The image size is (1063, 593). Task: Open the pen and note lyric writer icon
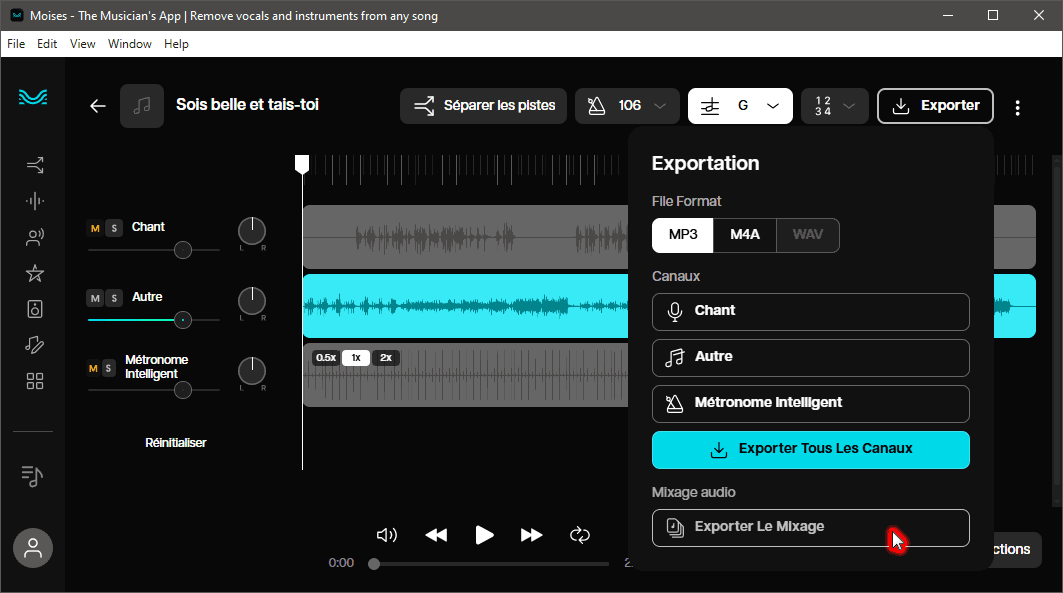pos(35,345)
